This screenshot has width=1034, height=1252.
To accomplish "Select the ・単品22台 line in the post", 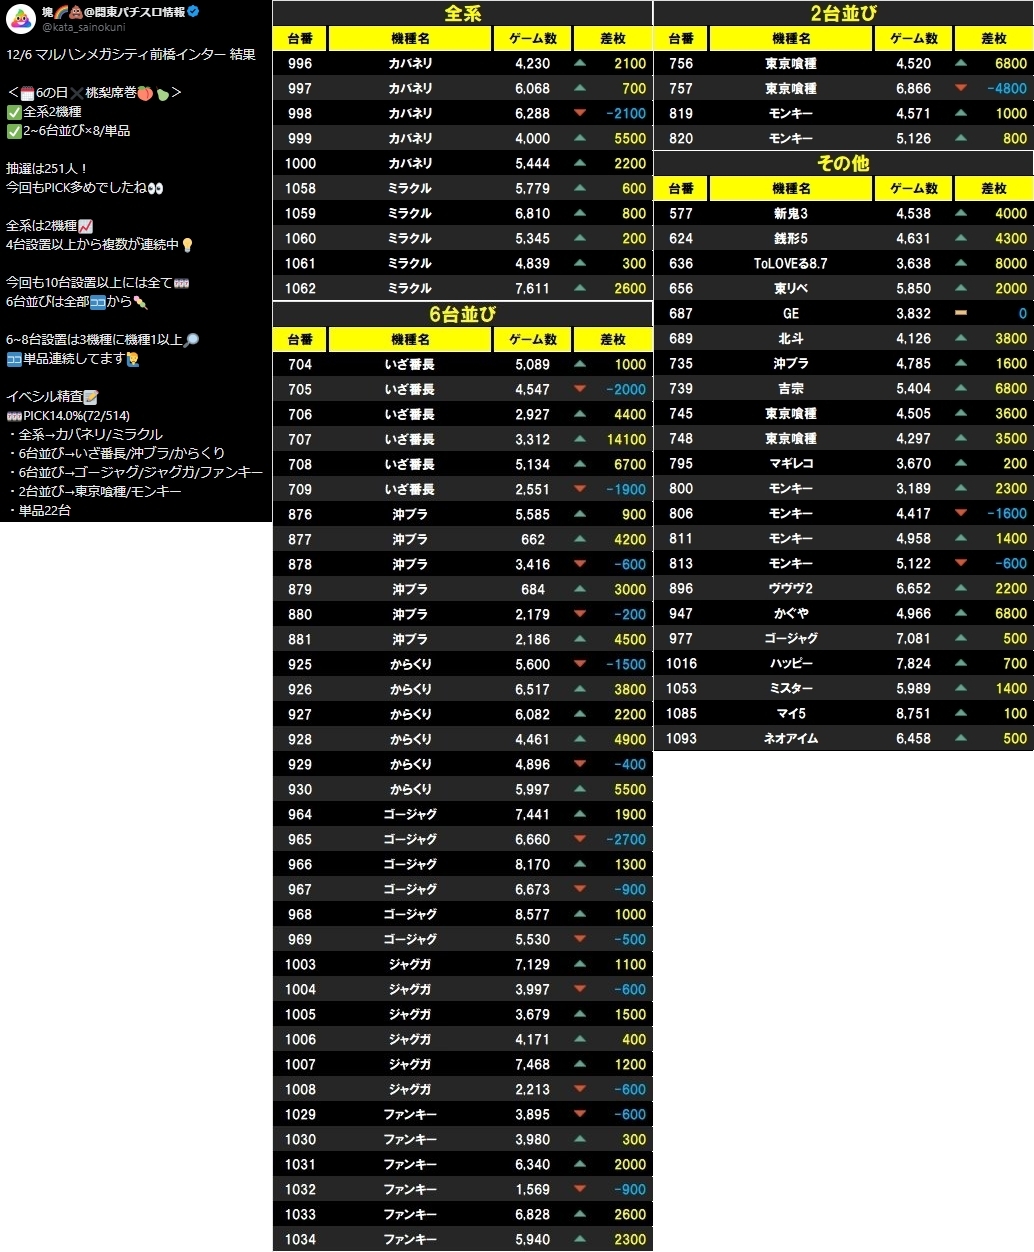I will pos(39,511).
